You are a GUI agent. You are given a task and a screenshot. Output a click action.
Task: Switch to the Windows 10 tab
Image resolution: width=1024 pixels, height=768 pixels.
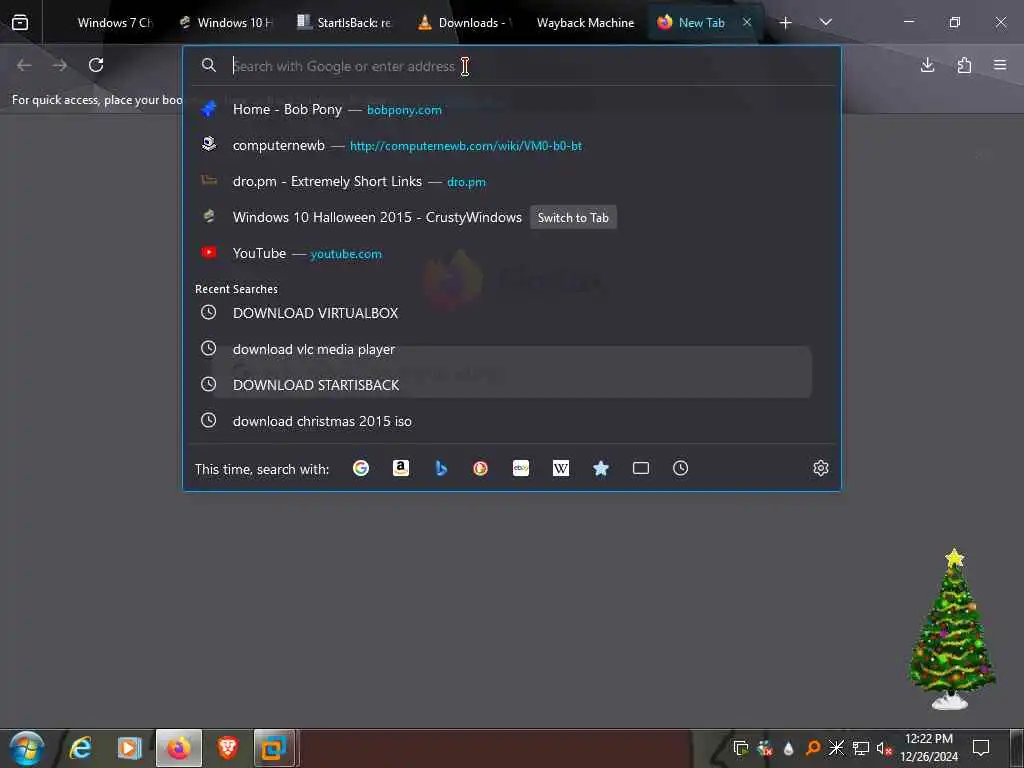pyautogui.click(x=226, y=23)
